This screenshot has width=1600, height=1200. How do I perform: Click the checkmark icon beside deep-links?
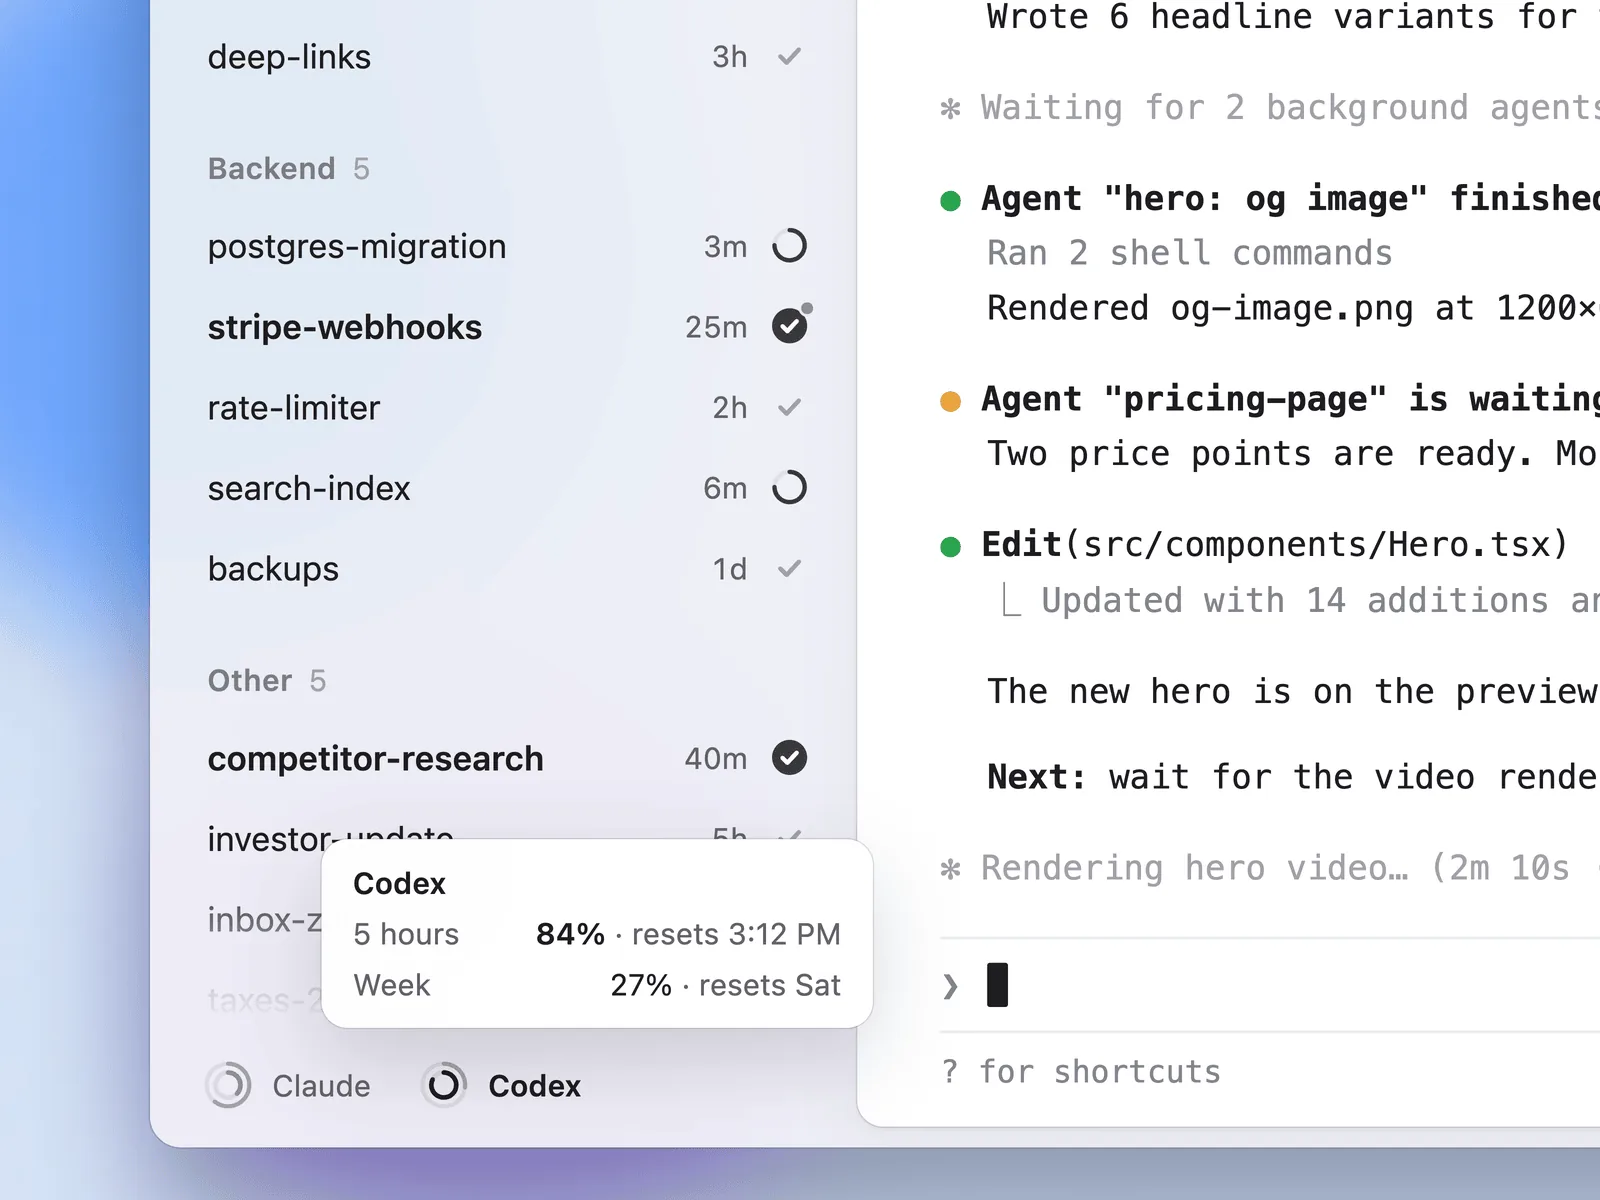coord(789,57)
